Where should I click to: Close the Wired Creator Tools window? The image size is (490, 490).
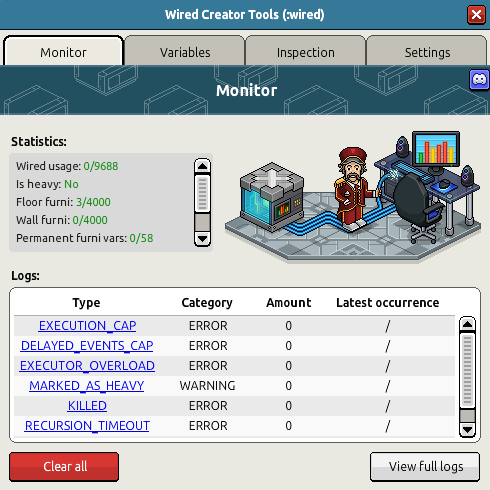click(x=476, y=15)
